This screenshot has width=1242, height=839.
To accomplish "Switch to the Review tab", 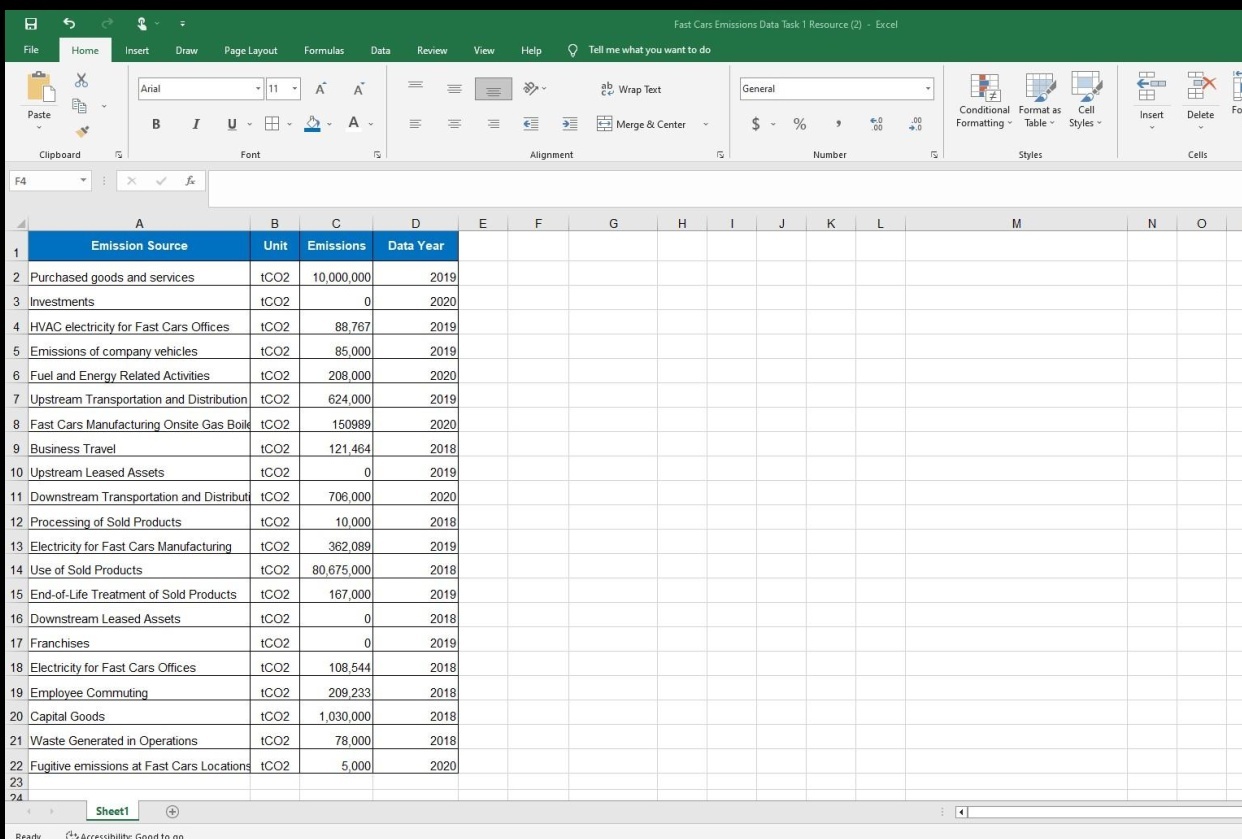I will tap(432, 50).
